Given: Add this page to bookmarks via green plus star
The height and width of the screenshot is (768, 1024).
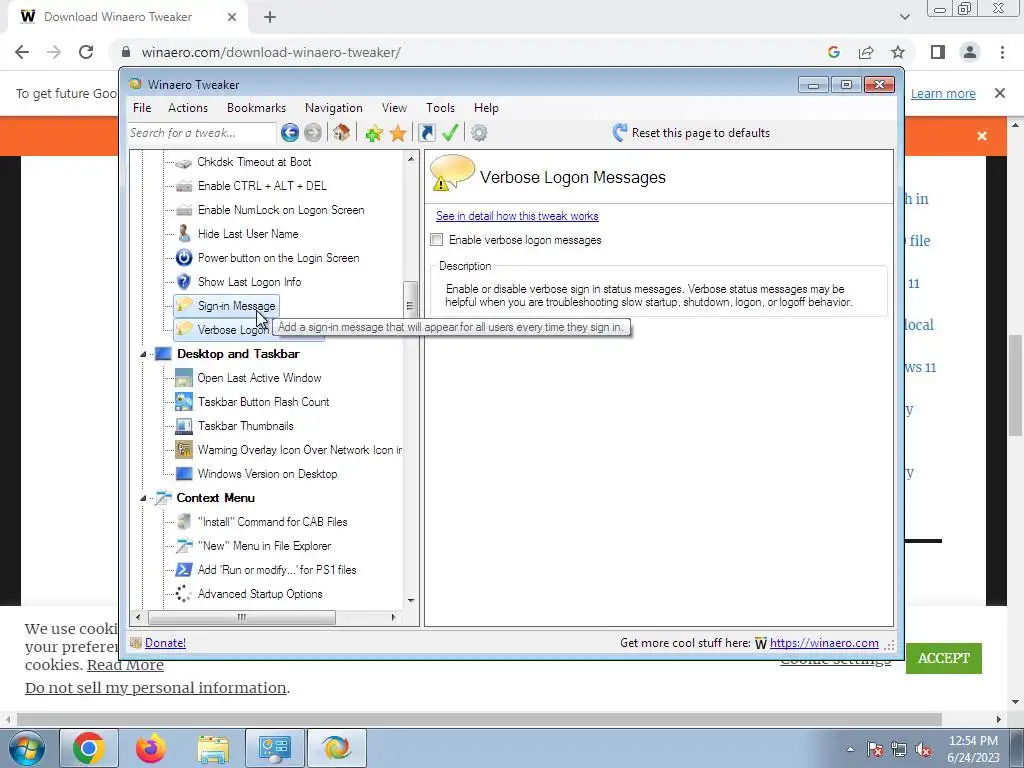Looking at the screenshot, I should (x=374, y=133).
